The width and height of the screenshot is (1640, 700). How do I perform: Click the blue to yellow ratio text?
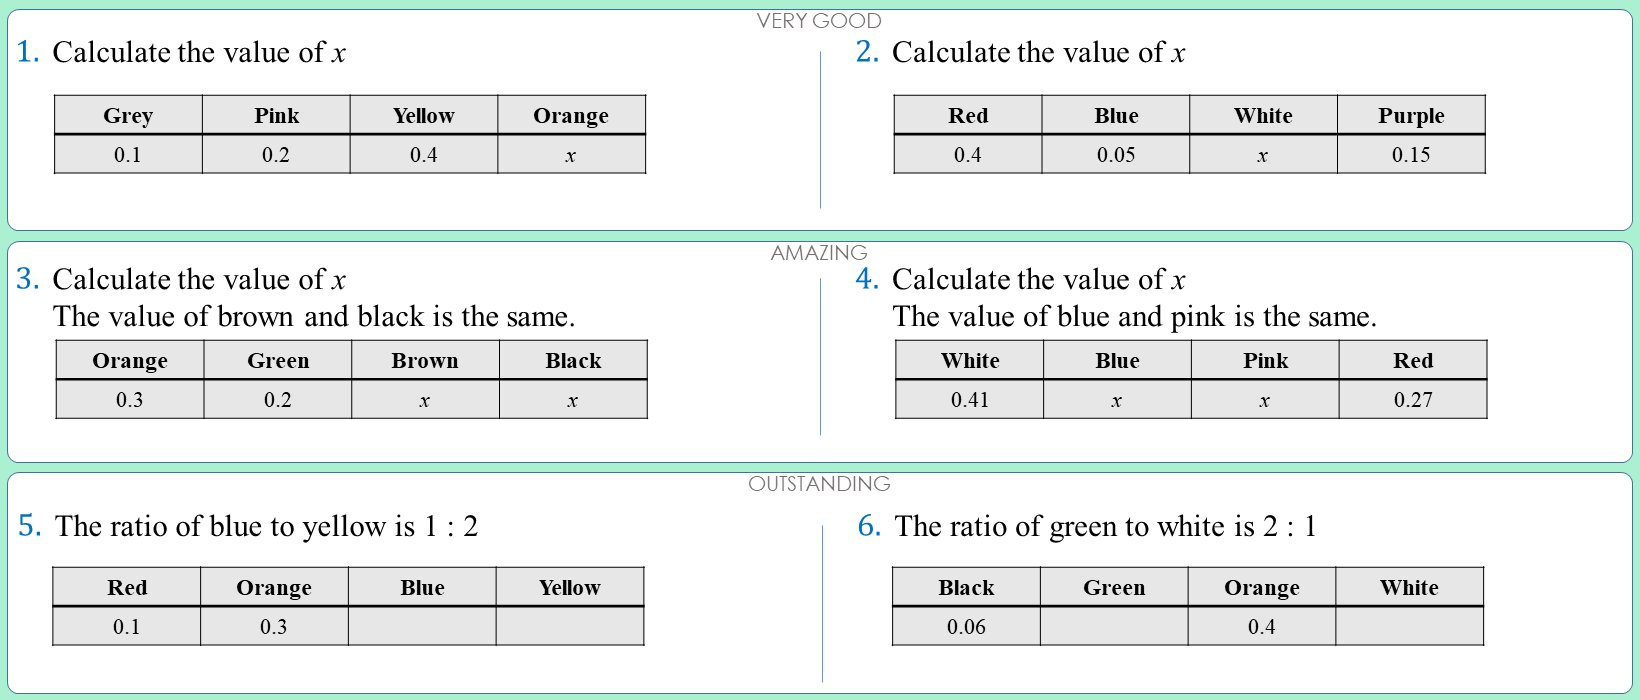pos(266,526)
